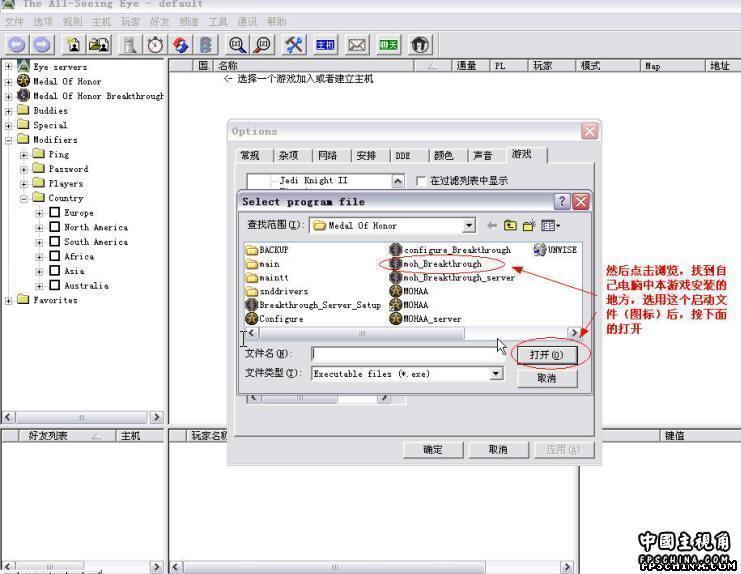Tick the Australia country checkbox

coord(54,285)
